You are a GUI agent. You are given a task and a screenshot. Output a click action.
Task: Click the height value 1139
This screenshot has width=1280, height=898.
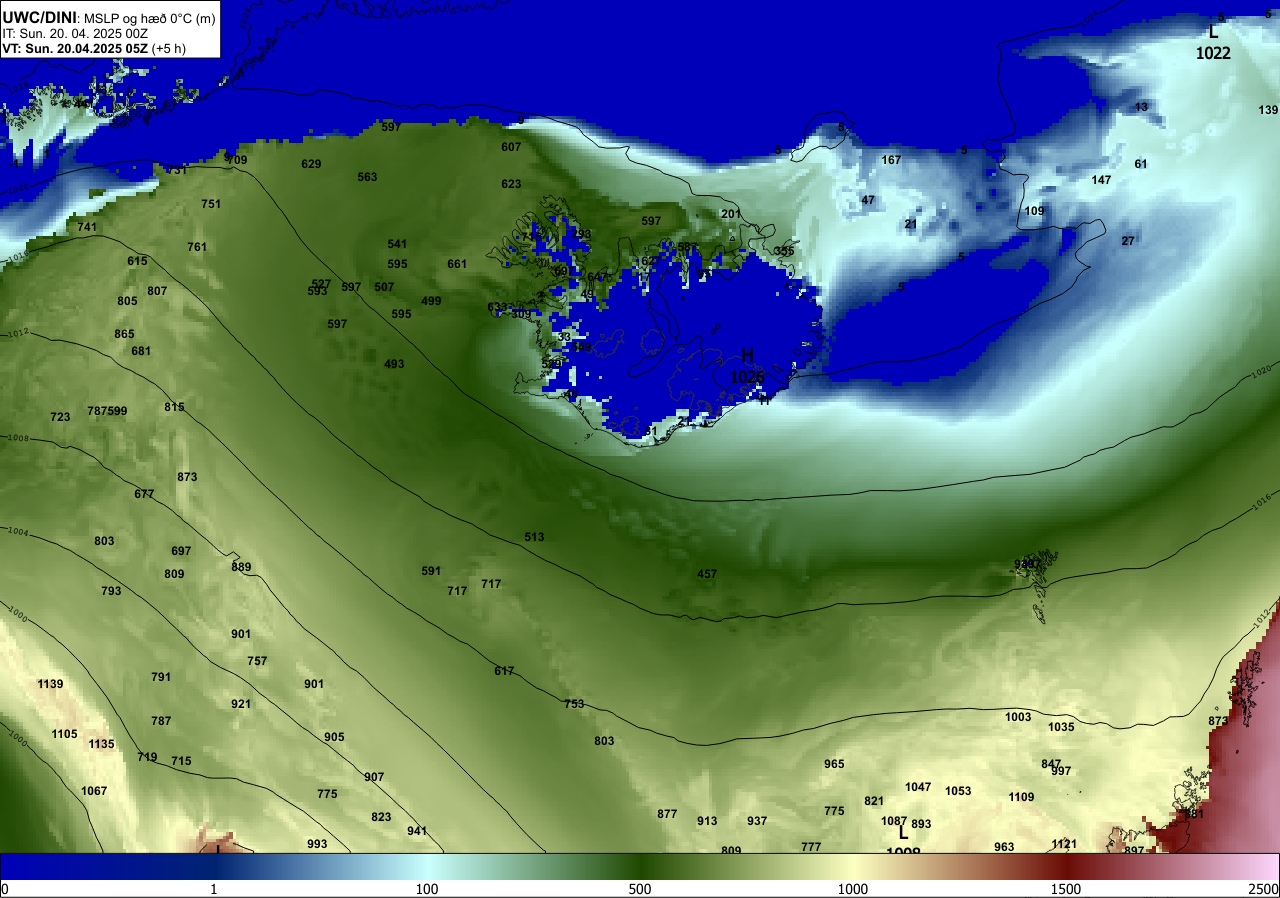50,684
